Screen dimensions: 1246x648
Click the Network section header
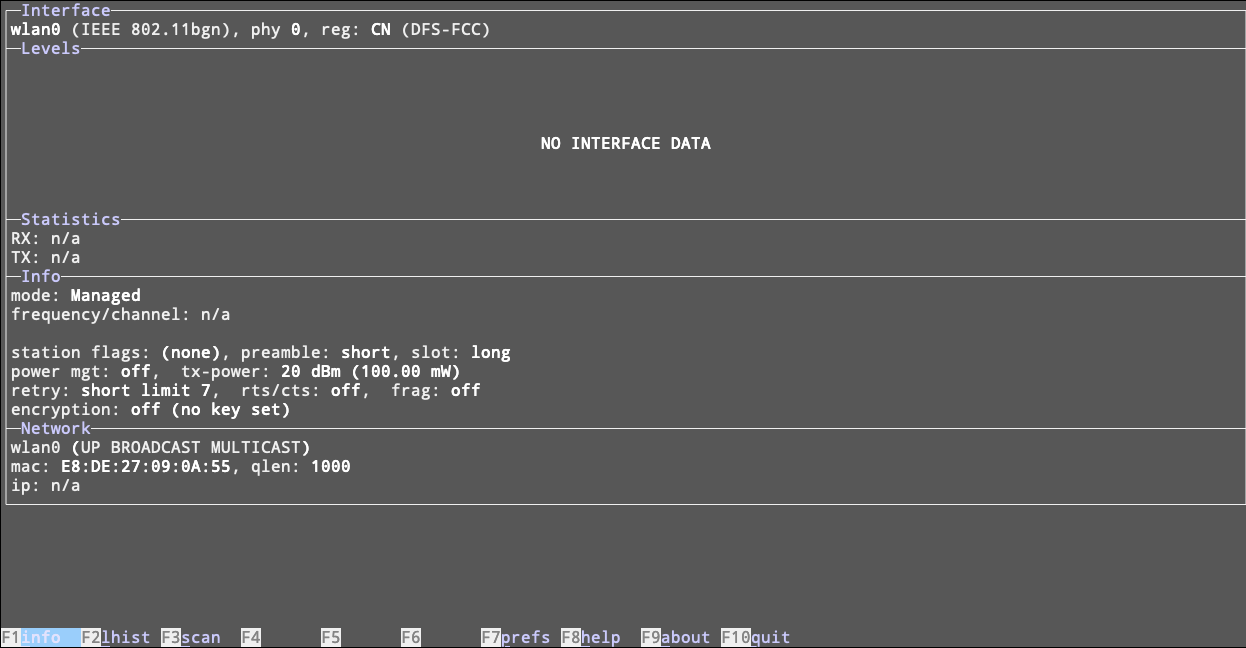click(55, 428)
